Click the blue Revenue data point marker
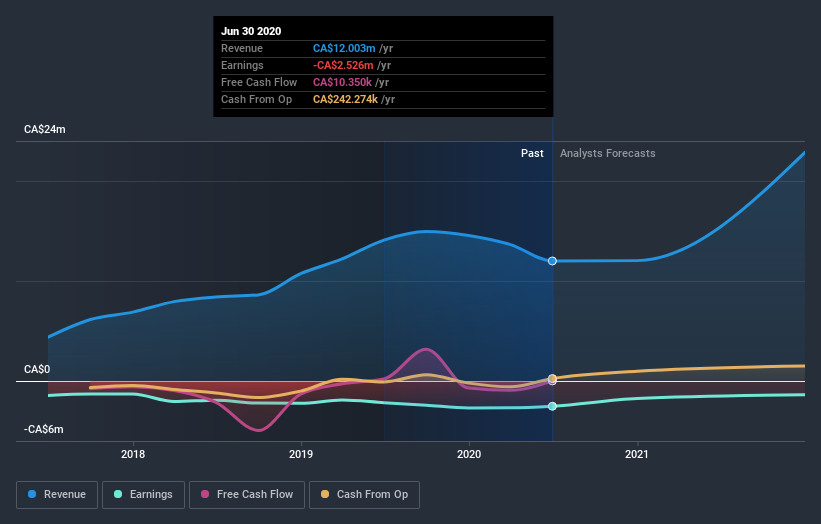 [x=552, y=261]
